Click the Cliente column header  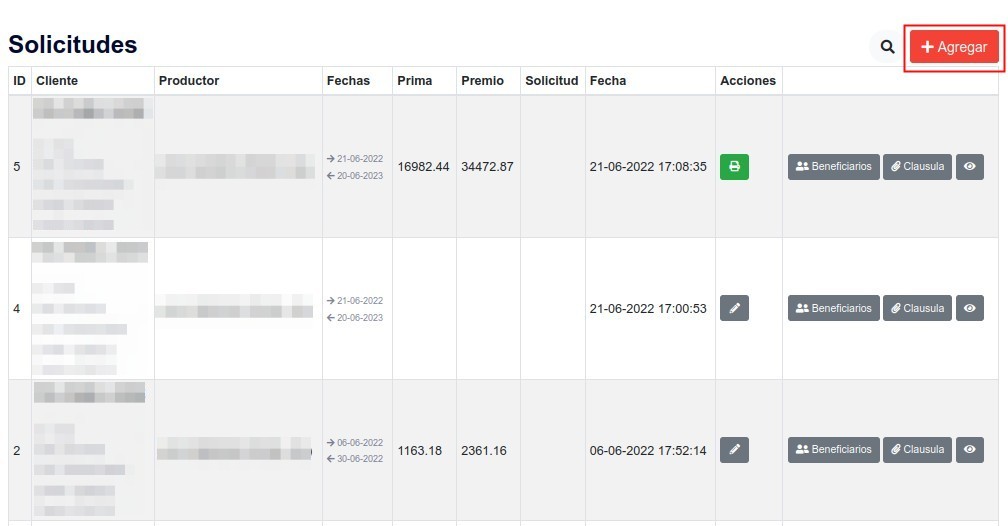[57, 81]
